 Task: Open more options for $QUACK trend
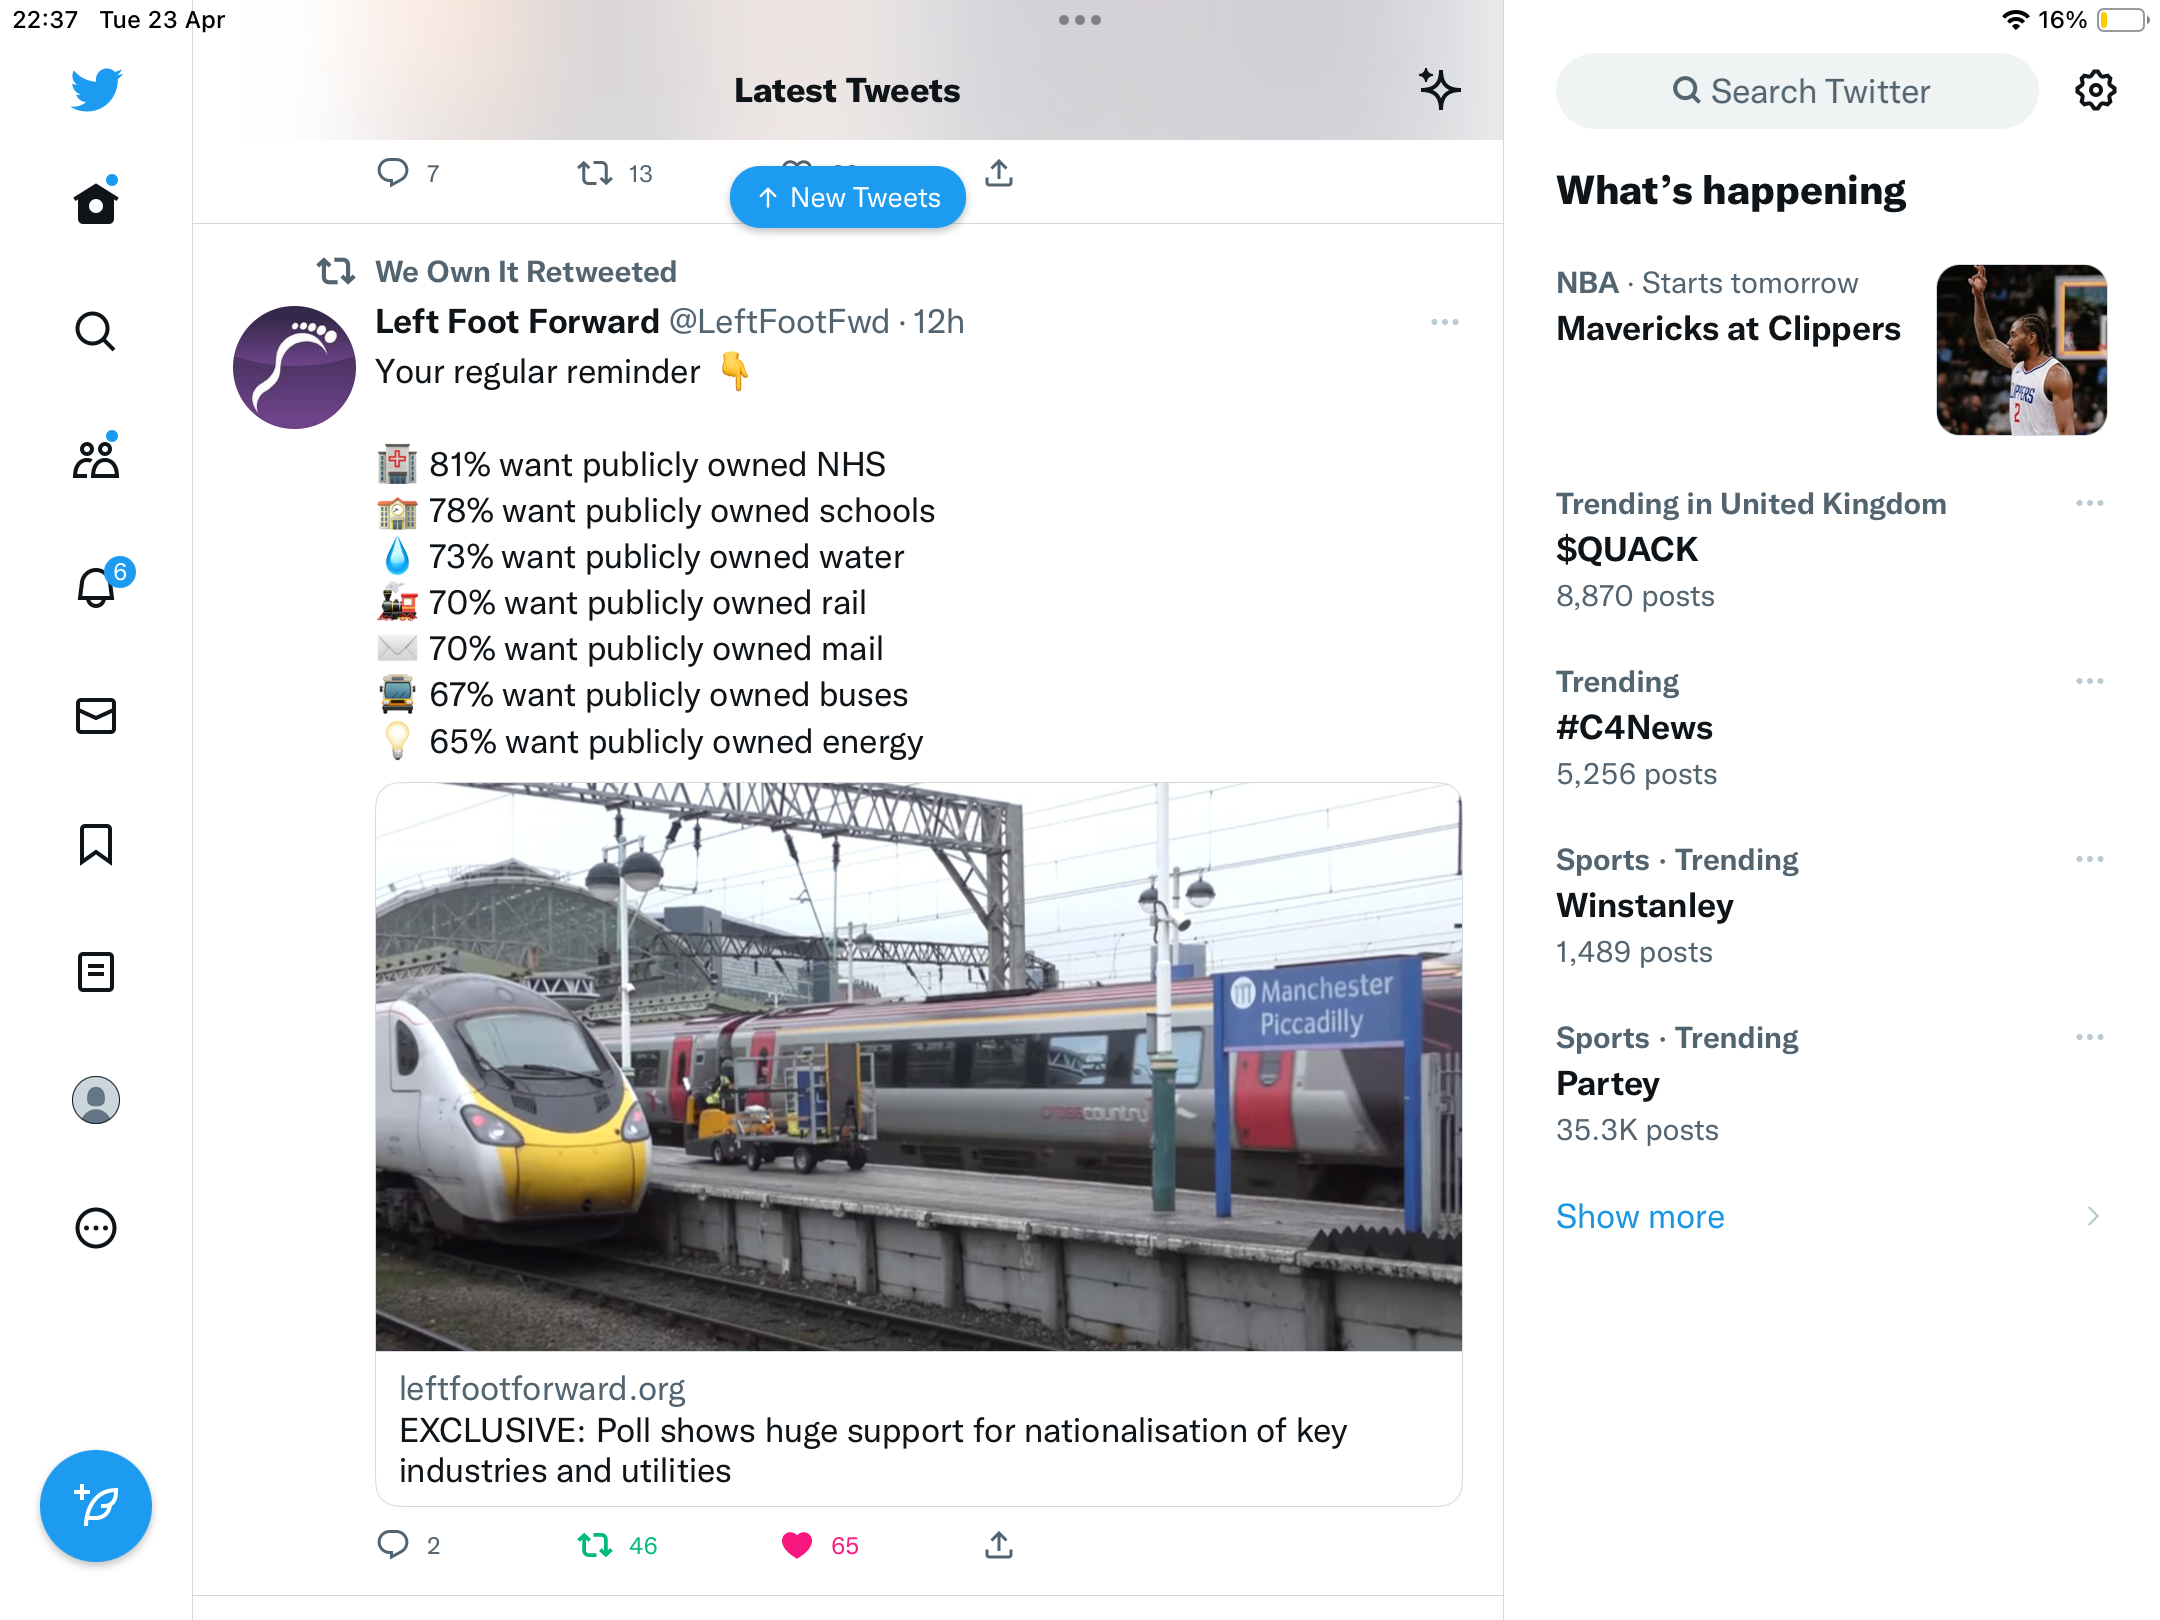2090,503
